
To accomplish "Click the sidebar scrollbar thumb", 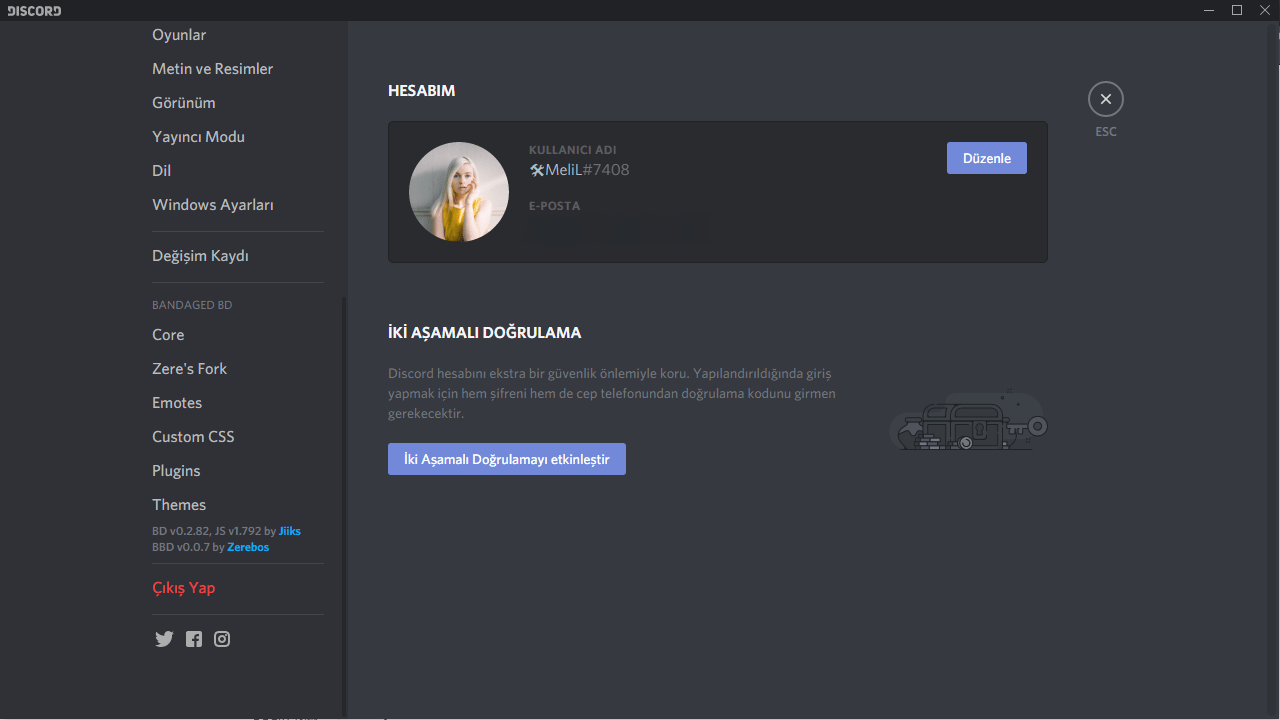I will click(345, 505).
